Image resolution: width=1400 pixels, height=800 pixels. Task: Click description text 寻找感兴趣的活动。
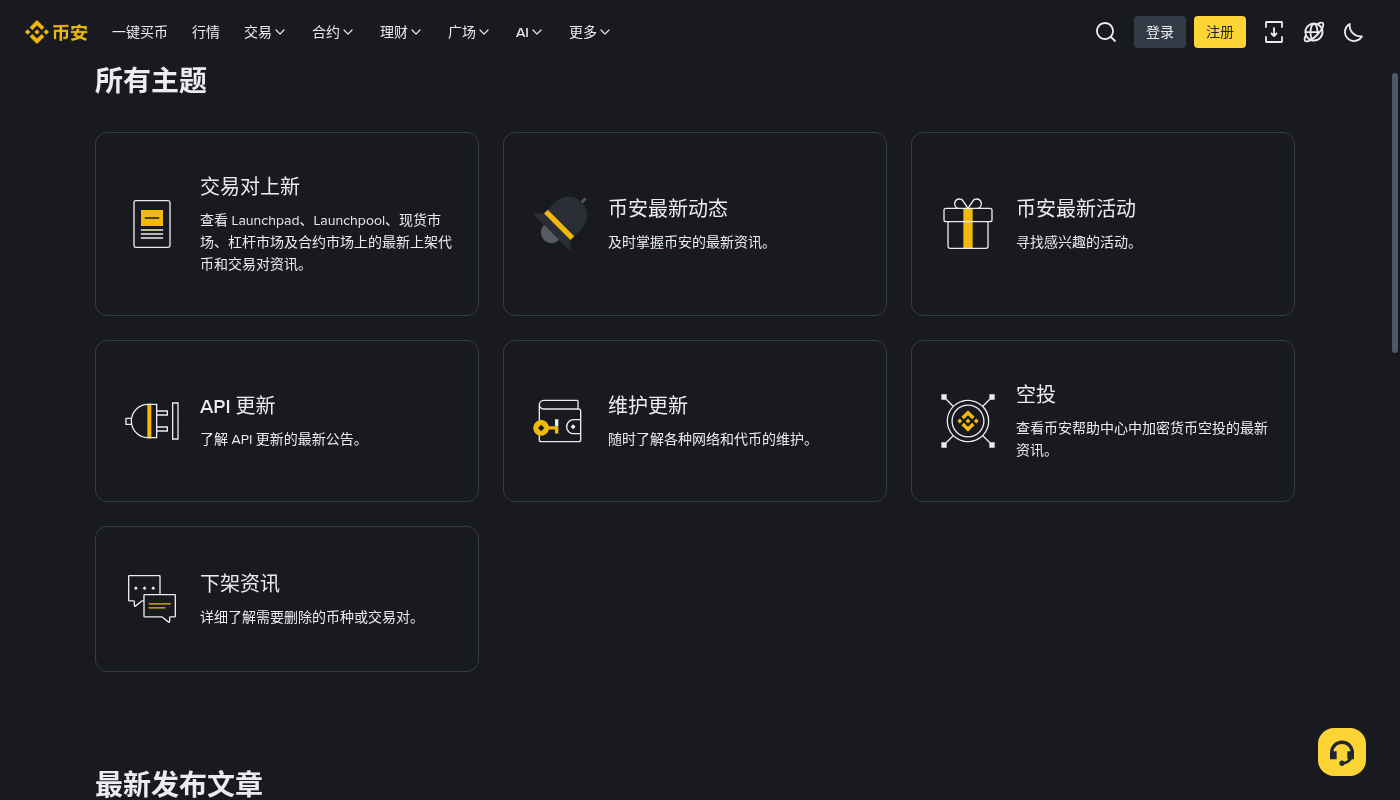1079,242
